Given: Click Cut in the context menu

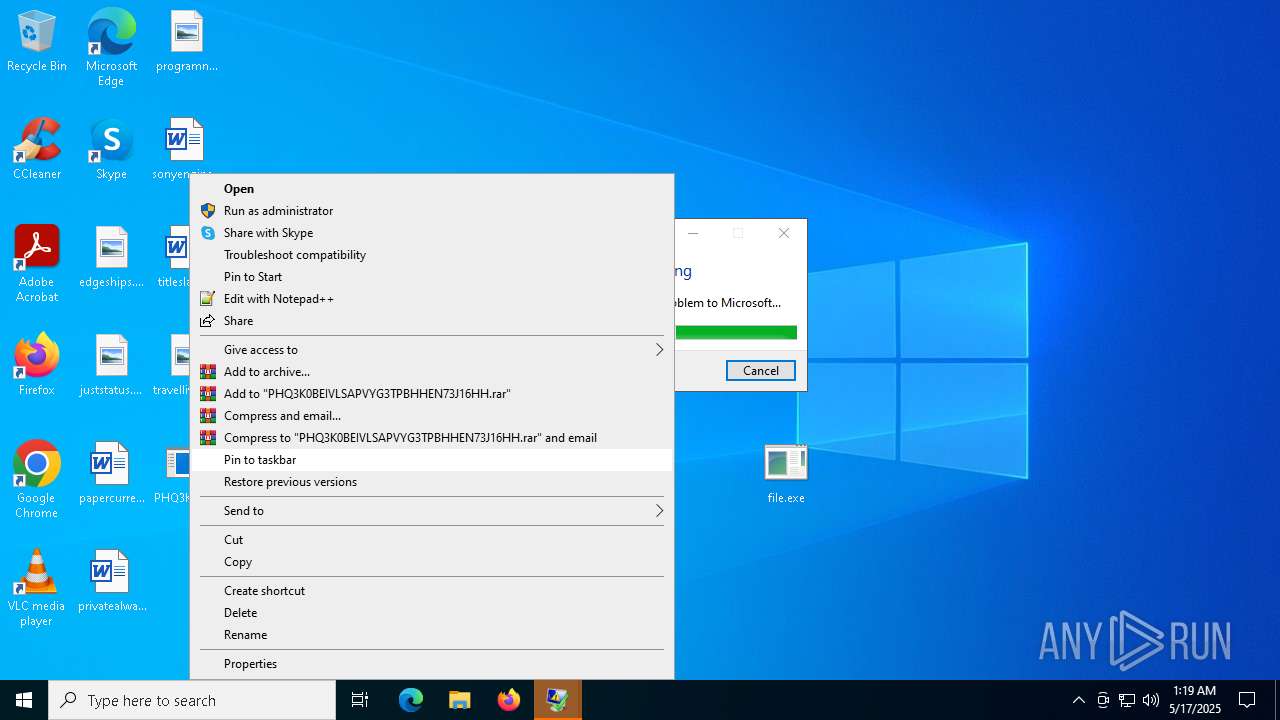Looking at the screenshot, I should coord(431,540).
